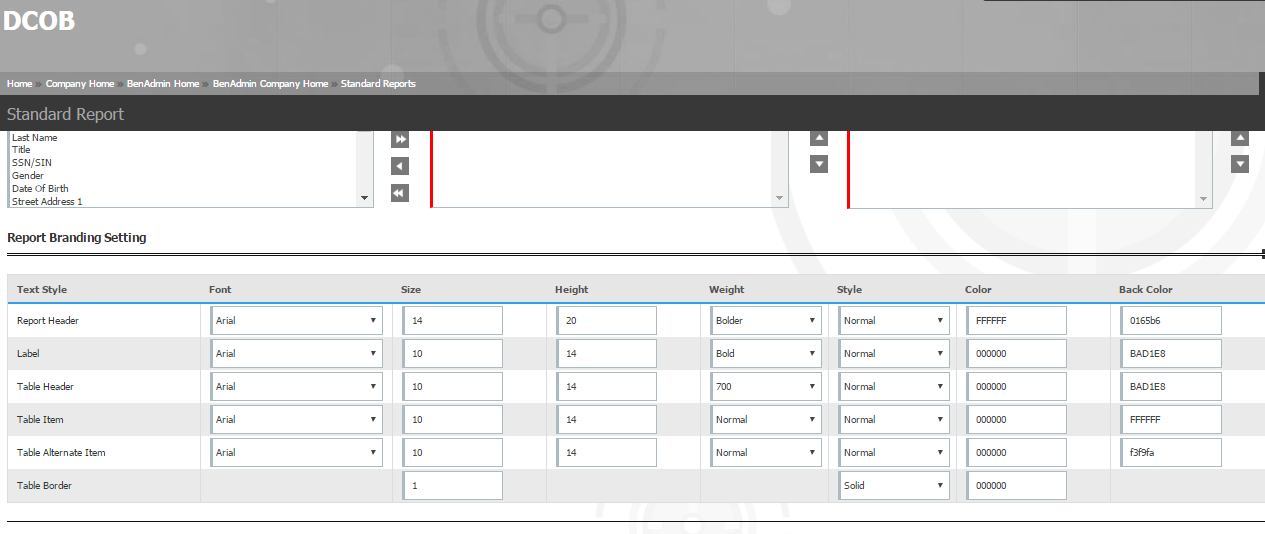This screenshot has width=1265, height=534.
Task: Click move-down arrow beside the rightmost list
Action: 1240,164
